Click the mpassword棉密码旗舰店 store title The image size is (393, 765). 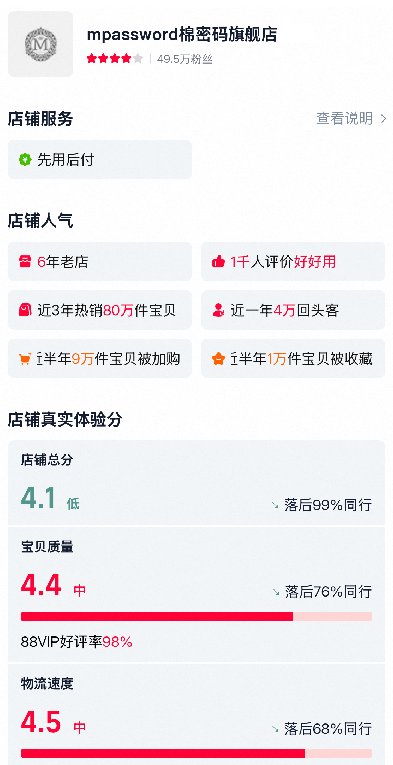click(182, 35)
